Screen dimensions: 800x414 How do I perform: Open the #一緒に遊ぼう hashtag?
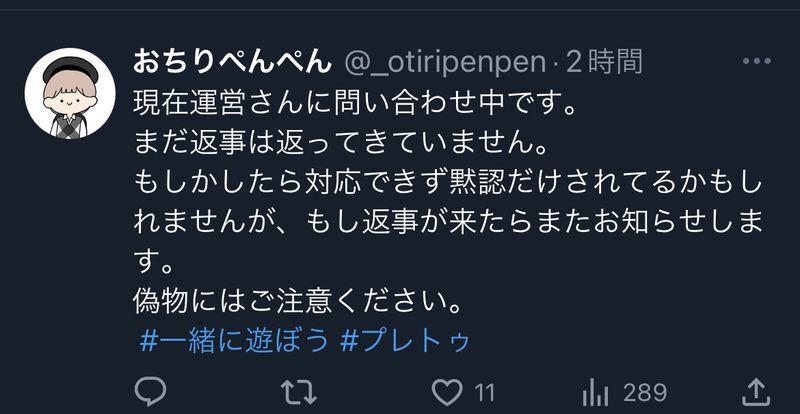tap(234, 342)
